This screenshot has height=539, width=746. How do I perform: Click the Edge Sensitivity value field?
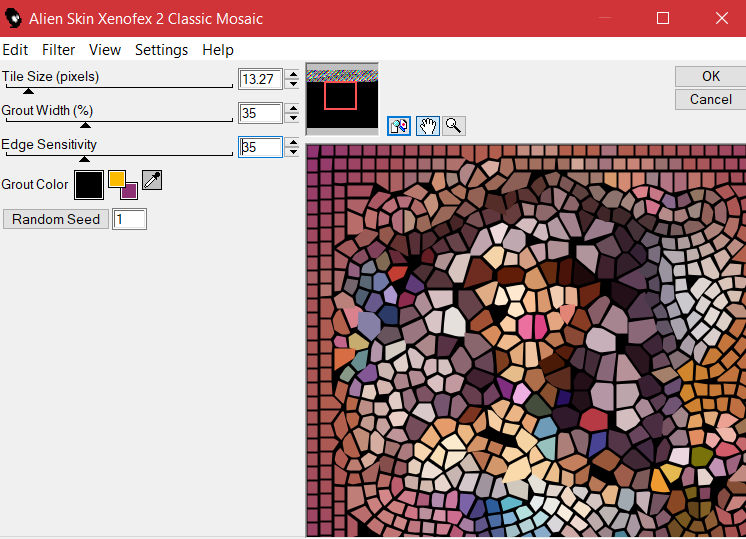[260, 147]
